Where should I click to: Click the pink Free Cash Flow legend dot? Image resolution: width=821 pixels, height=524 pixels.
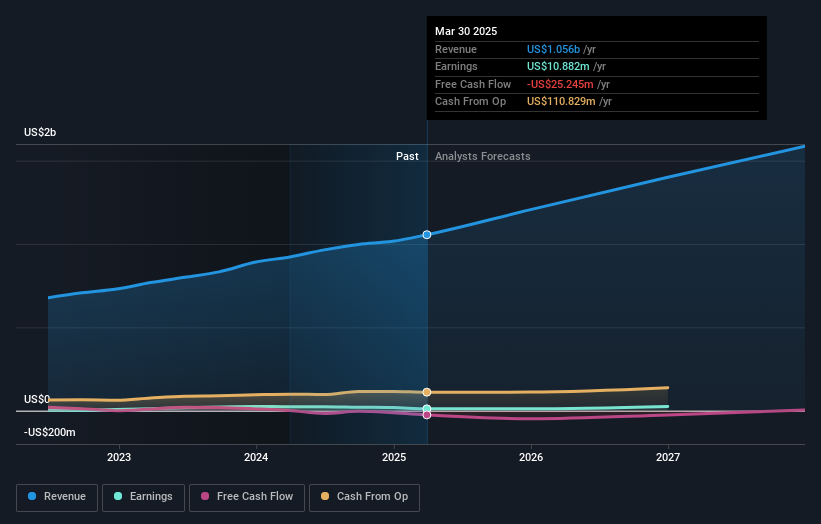point(205,496)
